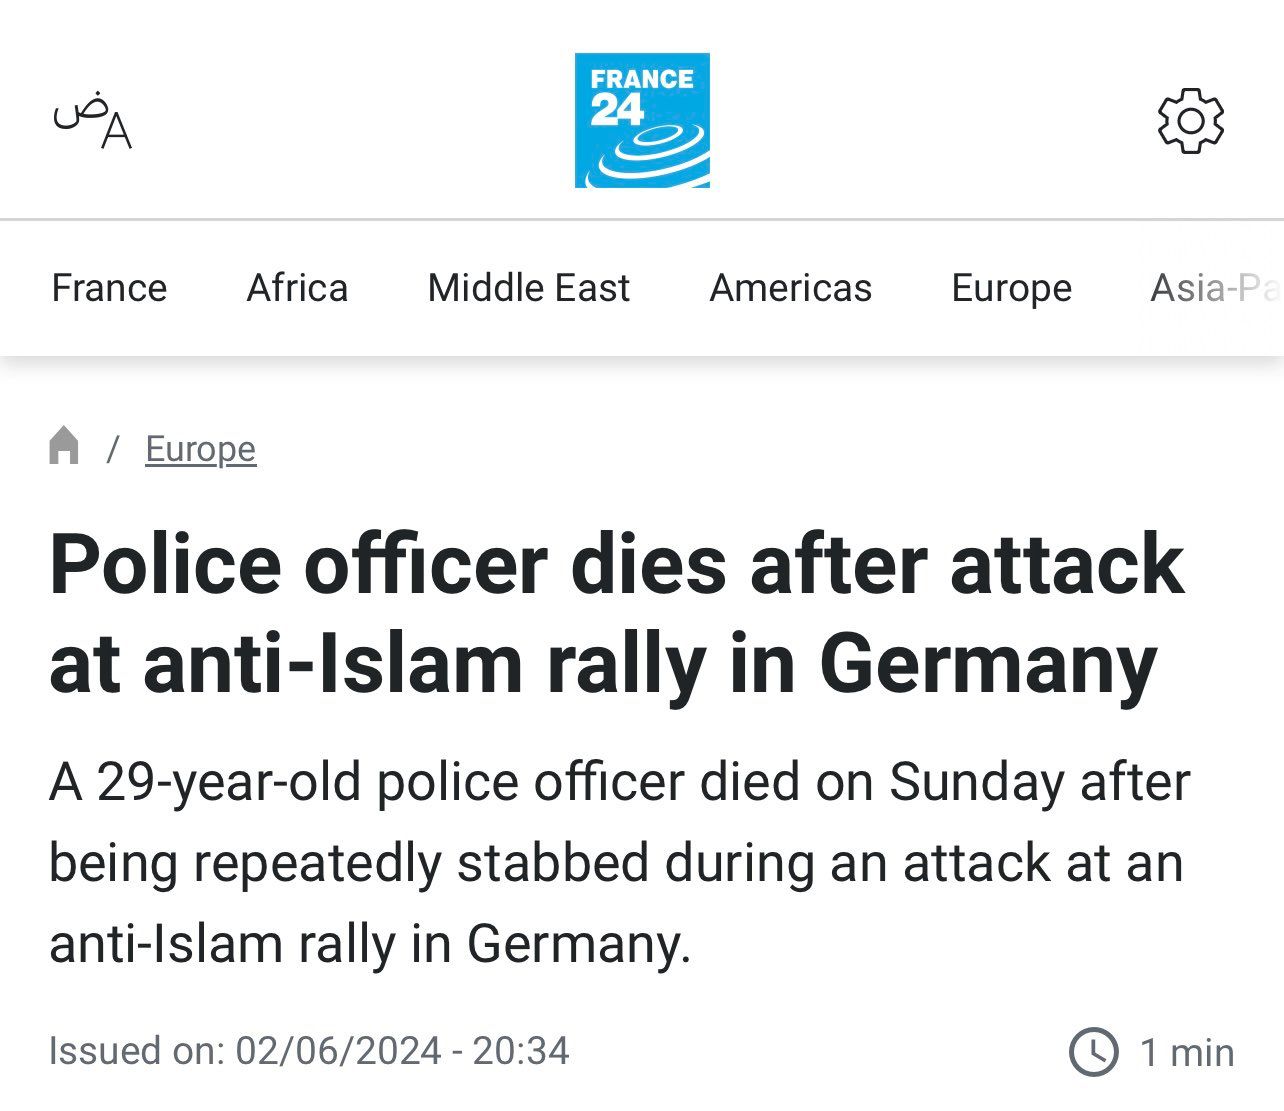Click the '1 min' reading time label
Screen dimensions: 1284x1111
pyautogui.click(x=1187, y=1052)
